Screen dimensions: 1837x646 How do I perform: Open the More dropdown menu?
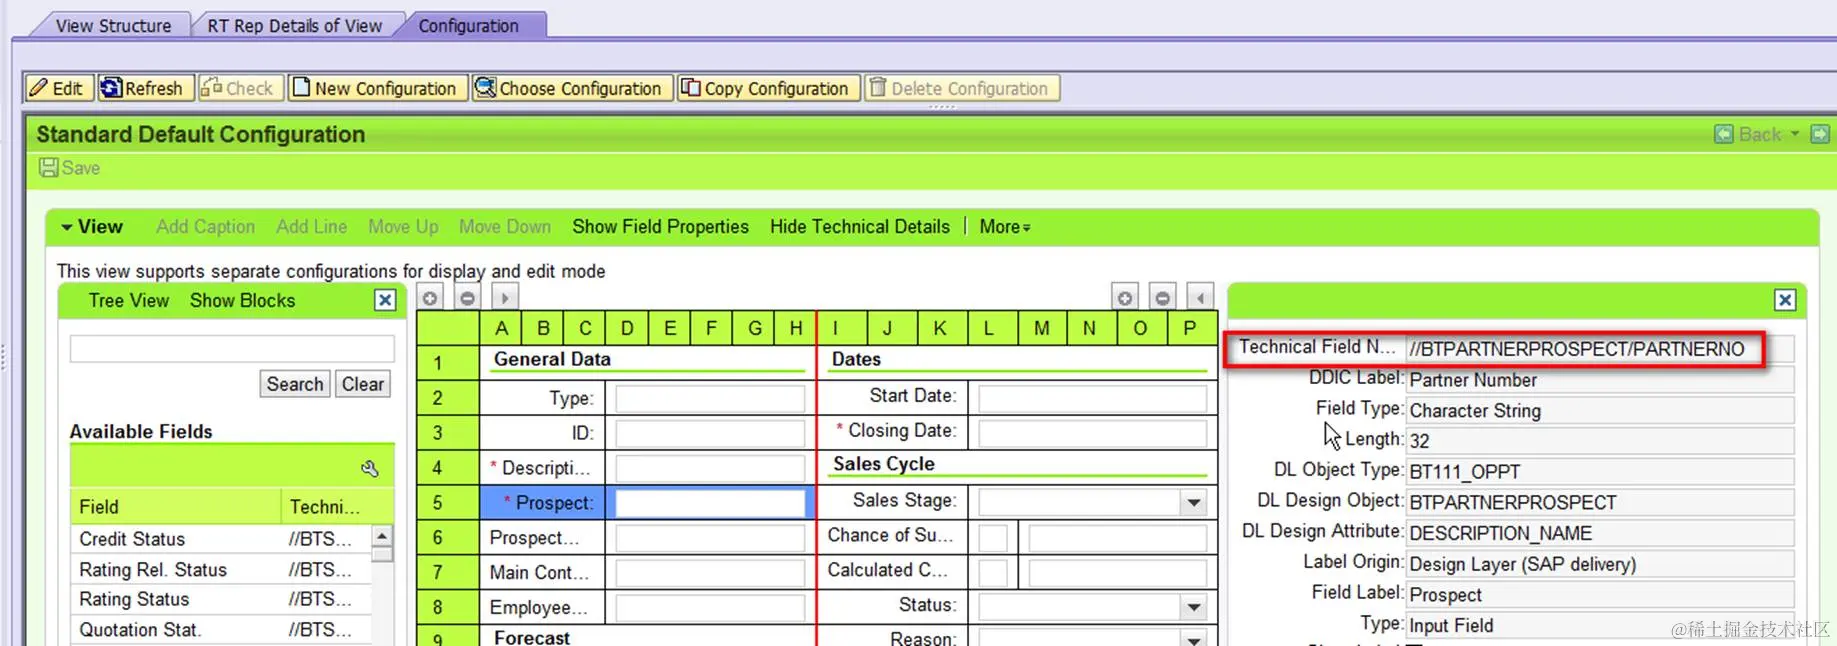pos(1005,227)
